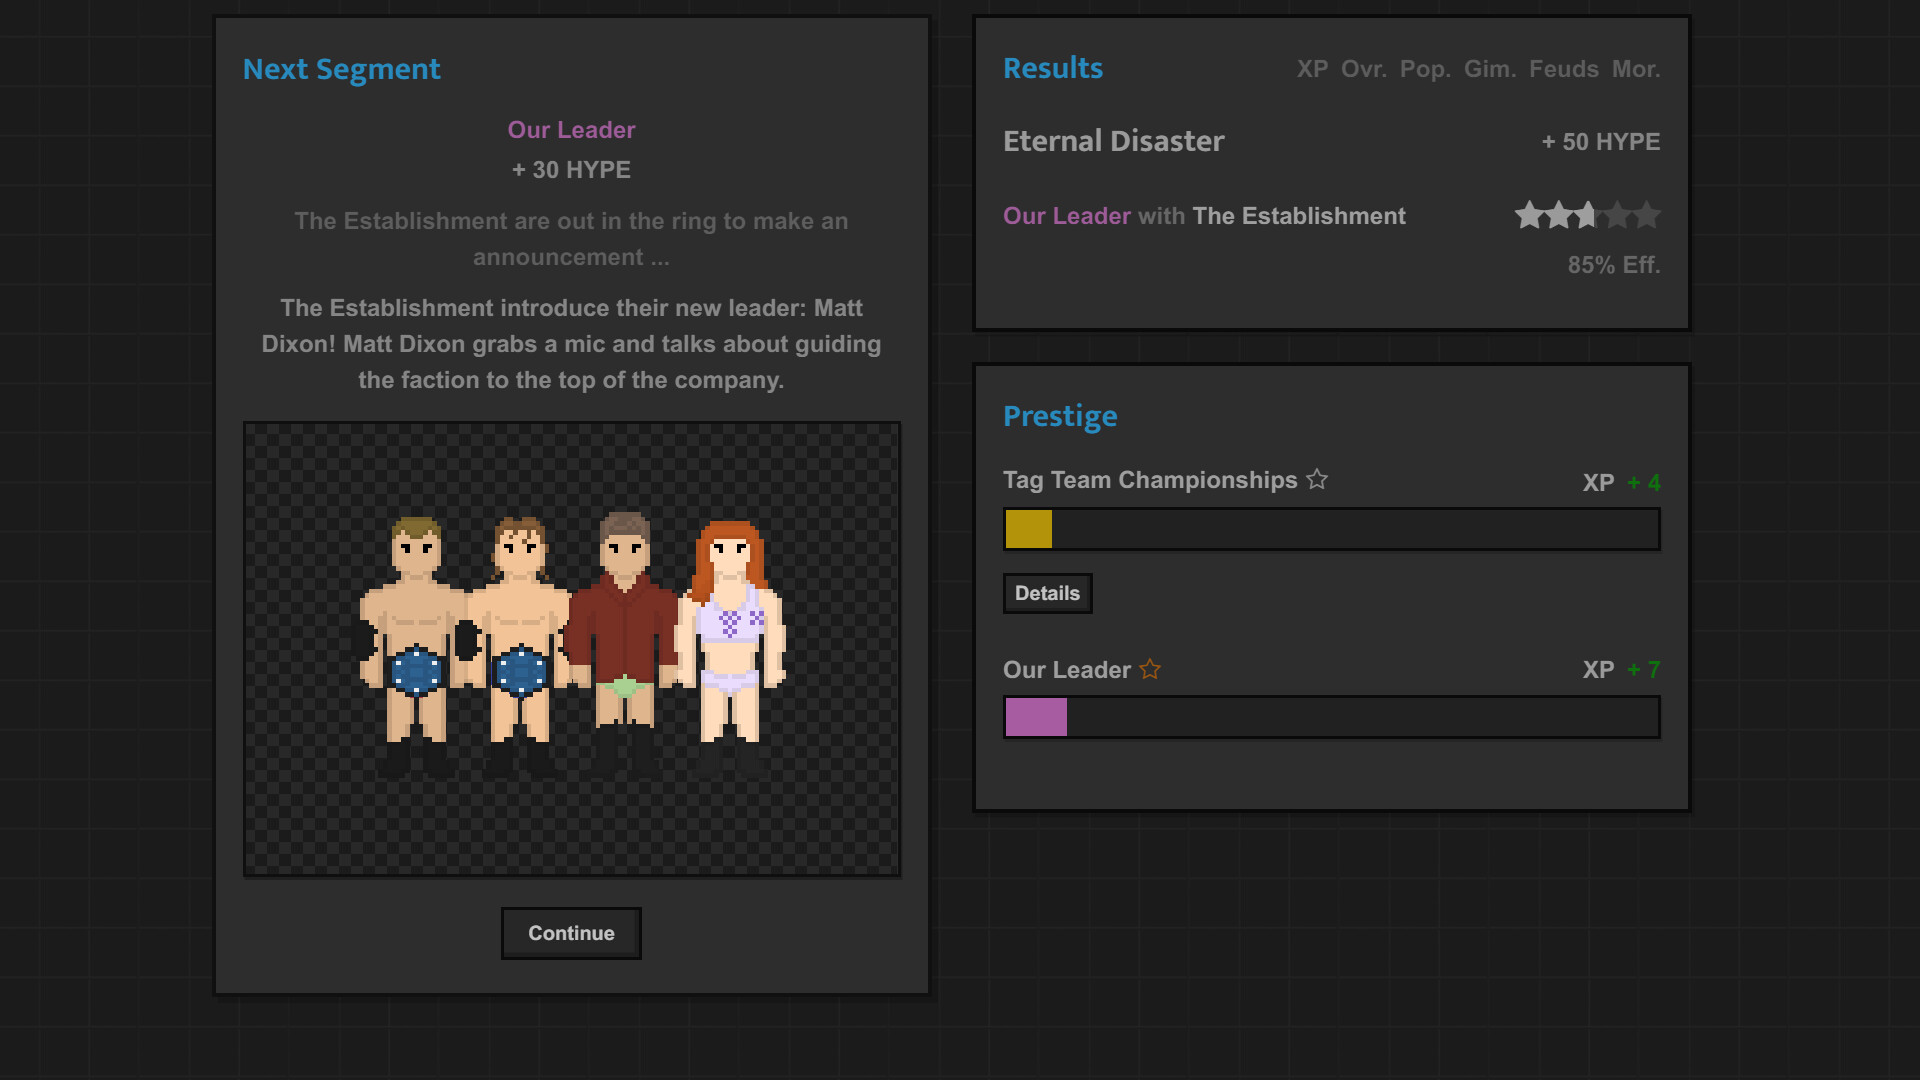The width and height of the screenshot is (1920, 1080).
Task: Select Pop. in the Results header row
Action: 1427,69
